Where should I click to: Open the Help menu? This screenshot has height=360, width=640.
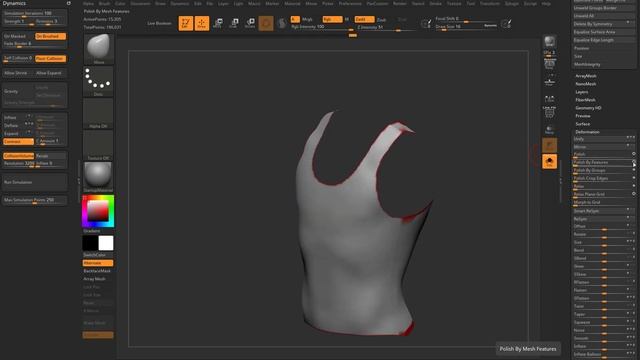(x=546, y=3)
